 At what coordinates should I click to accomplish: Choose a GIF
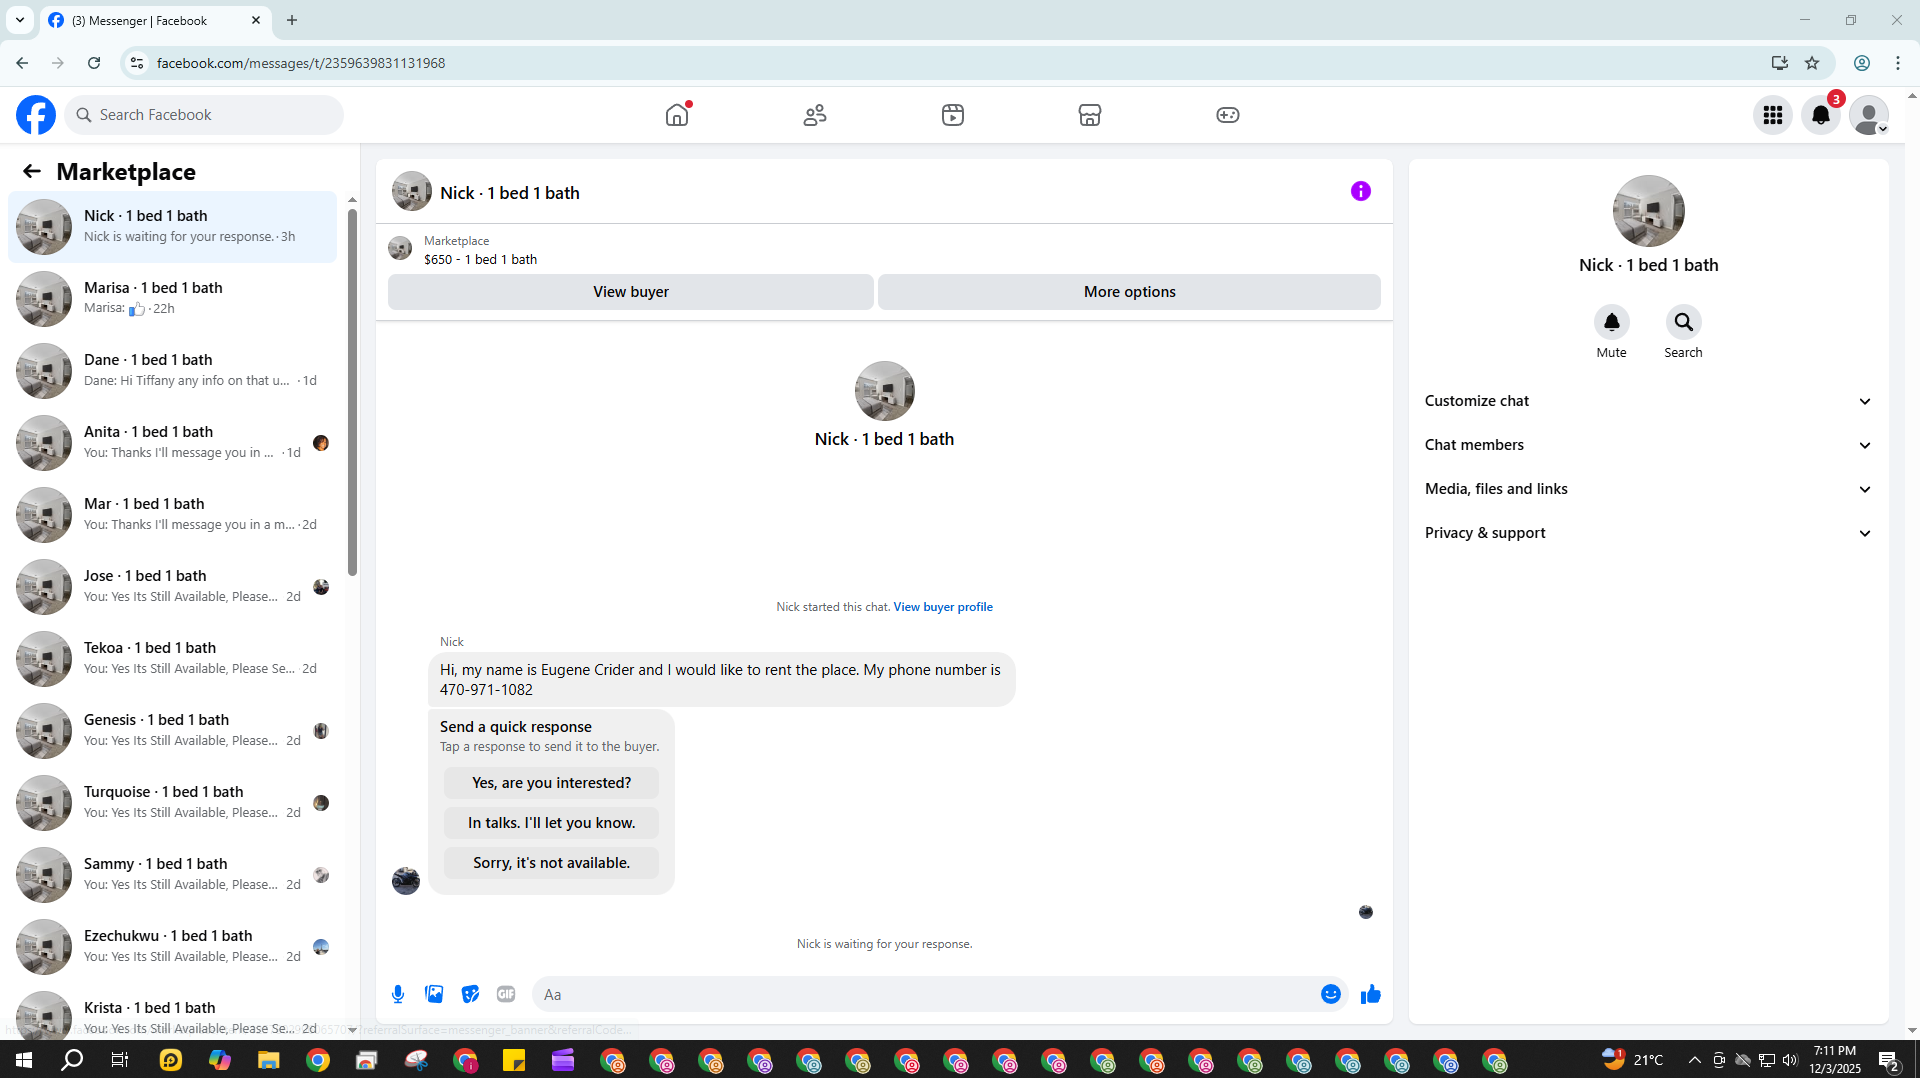[x=506, y=994]
